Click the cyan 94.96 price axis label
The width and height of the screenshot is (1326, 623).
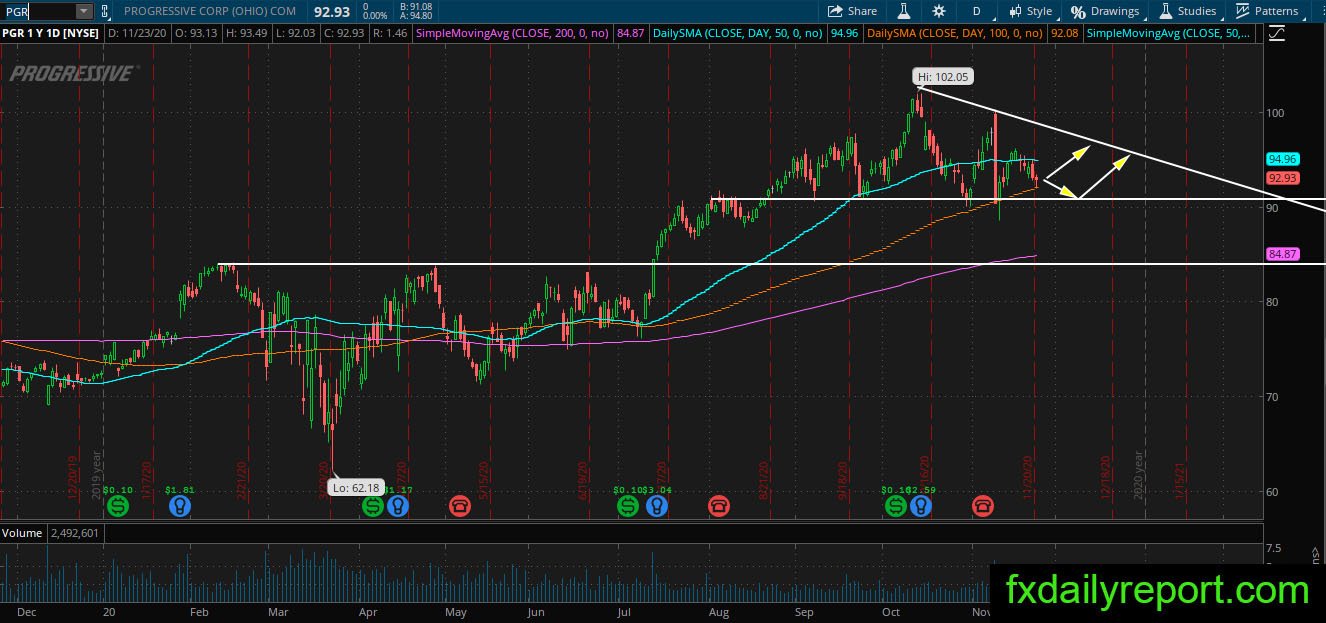tap(1281, 159)
